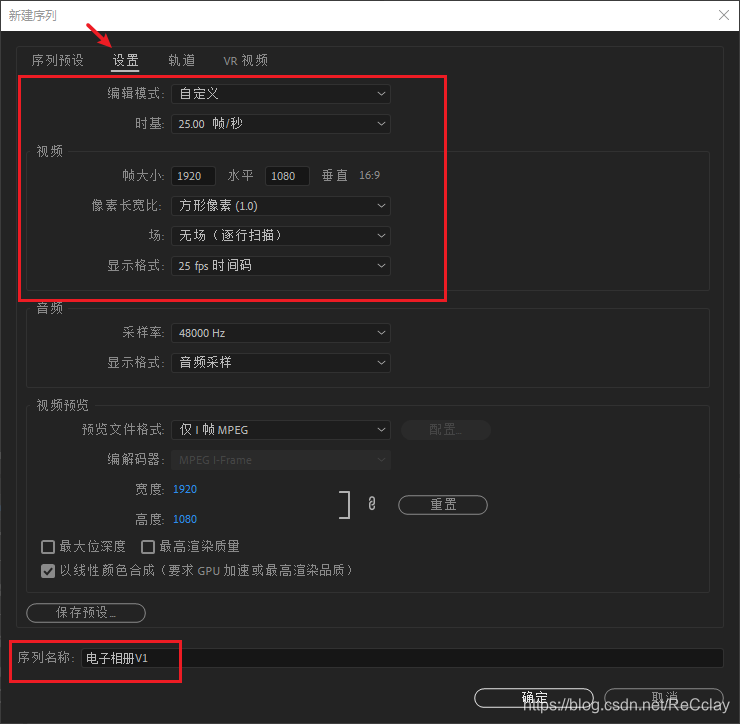Viewport: 740px width, 724px height.
Task: Open 像素长宽比 dropdown
Action: coord(281,206)
